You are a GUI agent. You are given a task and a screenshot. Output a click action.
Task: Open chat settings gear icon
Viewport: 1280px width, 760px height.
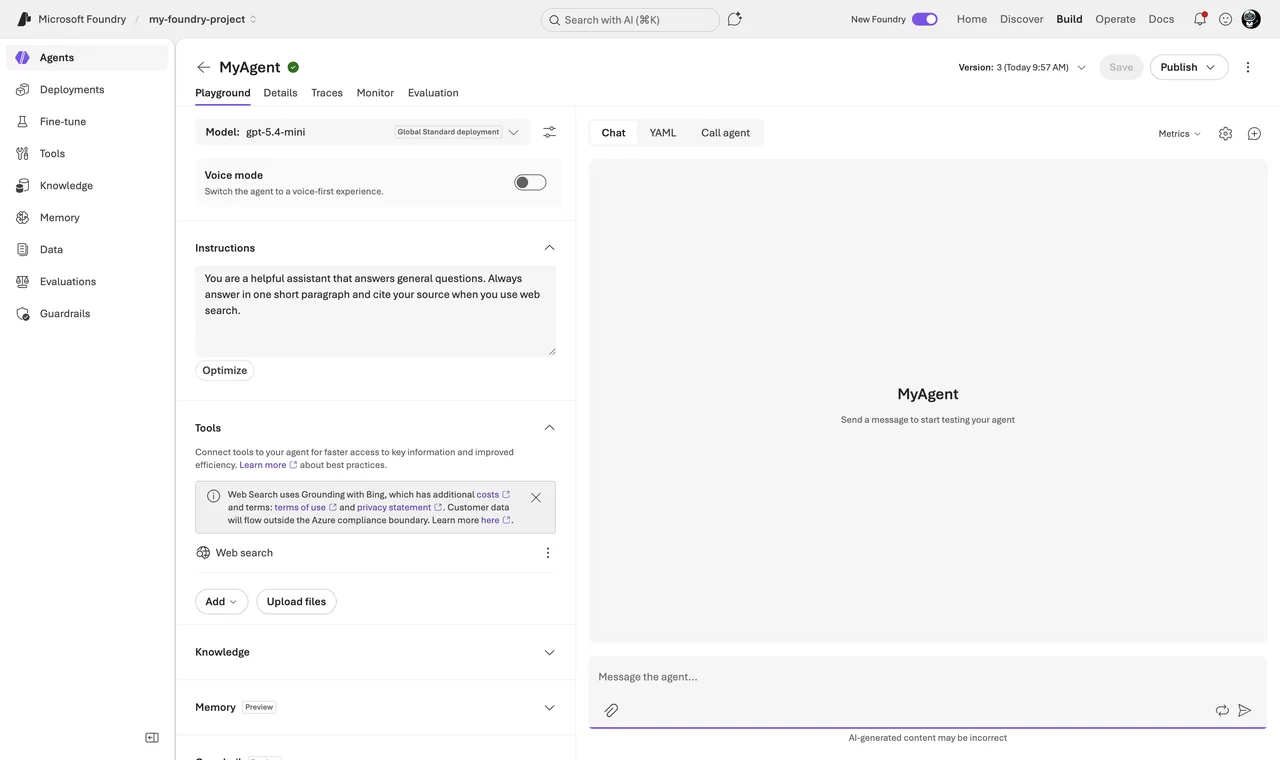pos(1225,134)
